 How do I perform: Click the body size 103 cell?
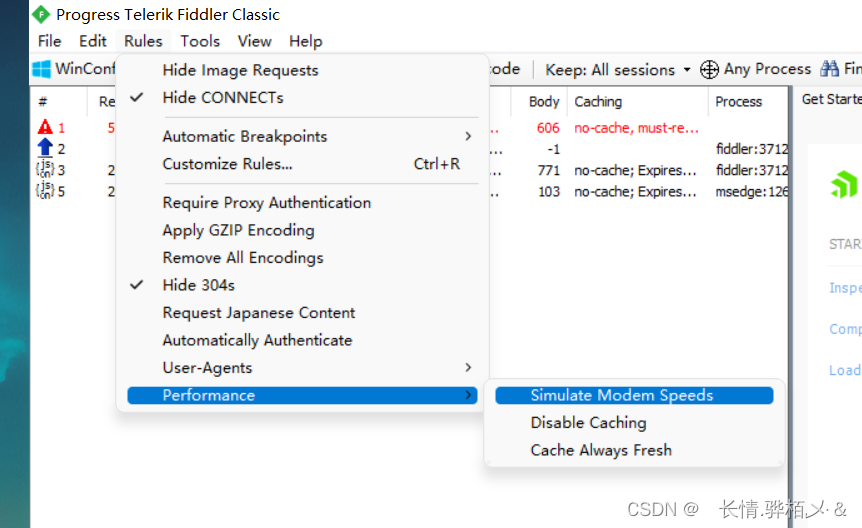click(549, 191)
